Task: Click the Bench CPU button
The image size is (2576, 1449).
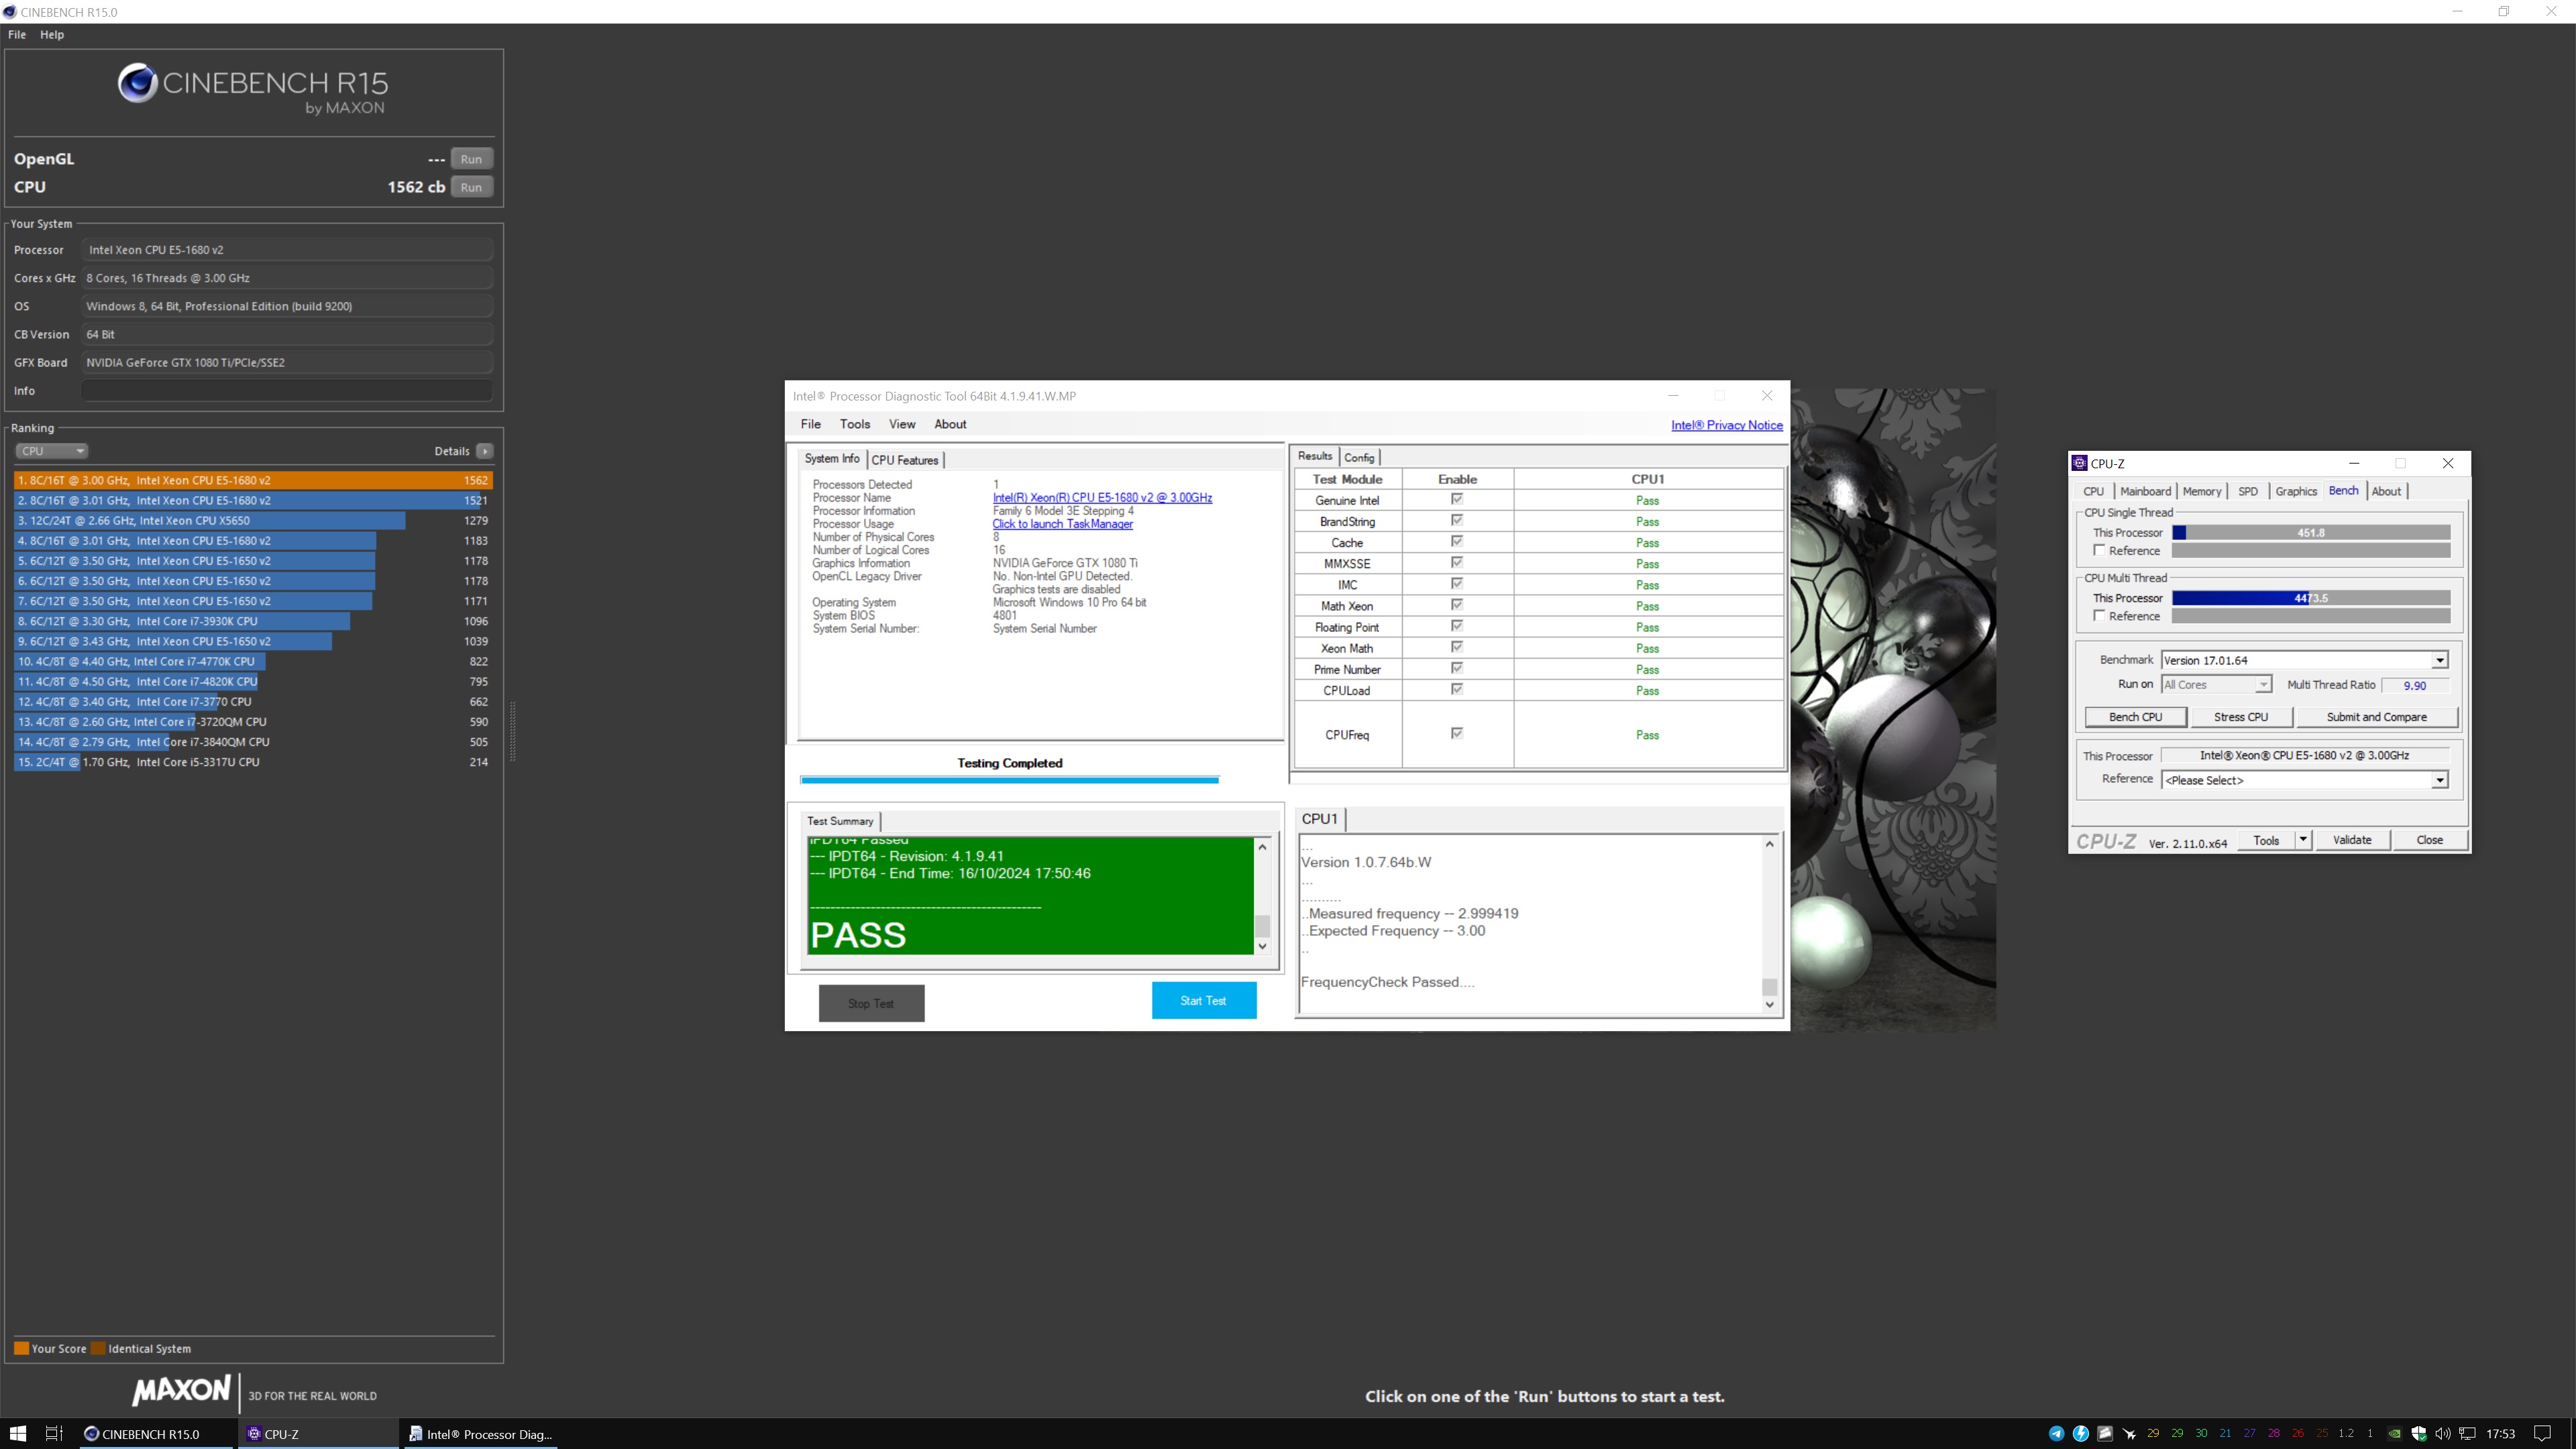Action: [2136, 717]
